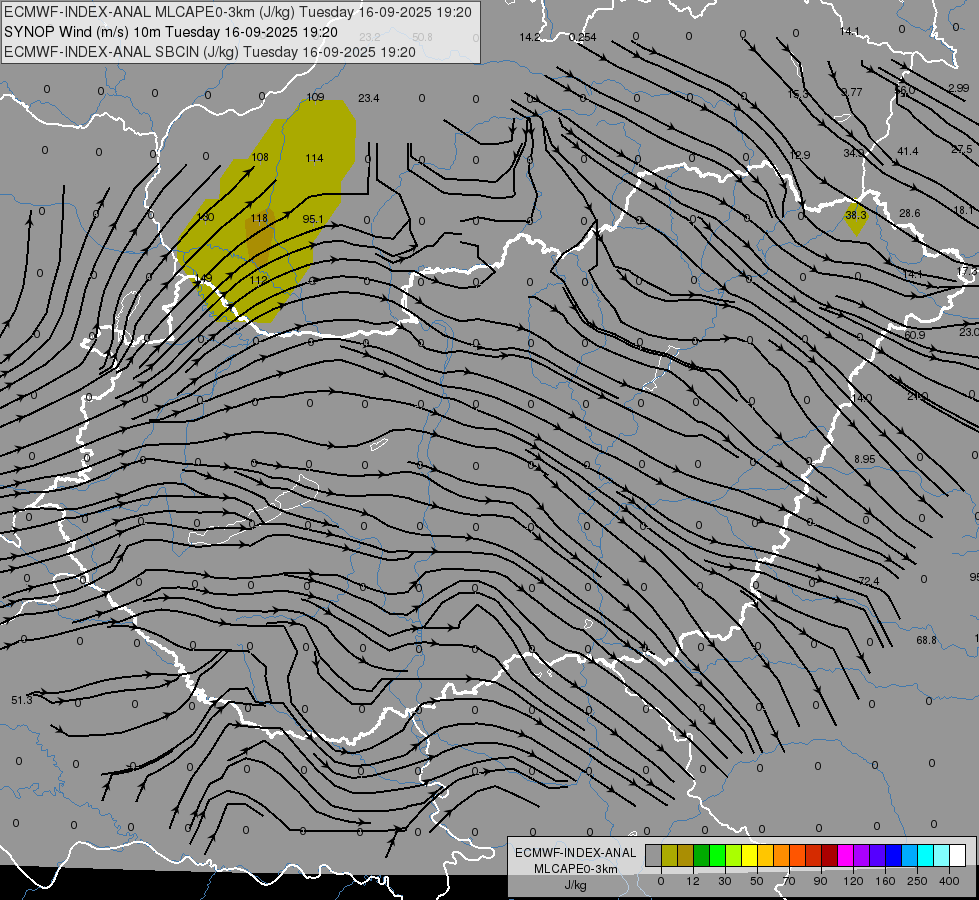Click the map value 0.254
The height and width of the screenshot is (900, 979).
[582, 37]
